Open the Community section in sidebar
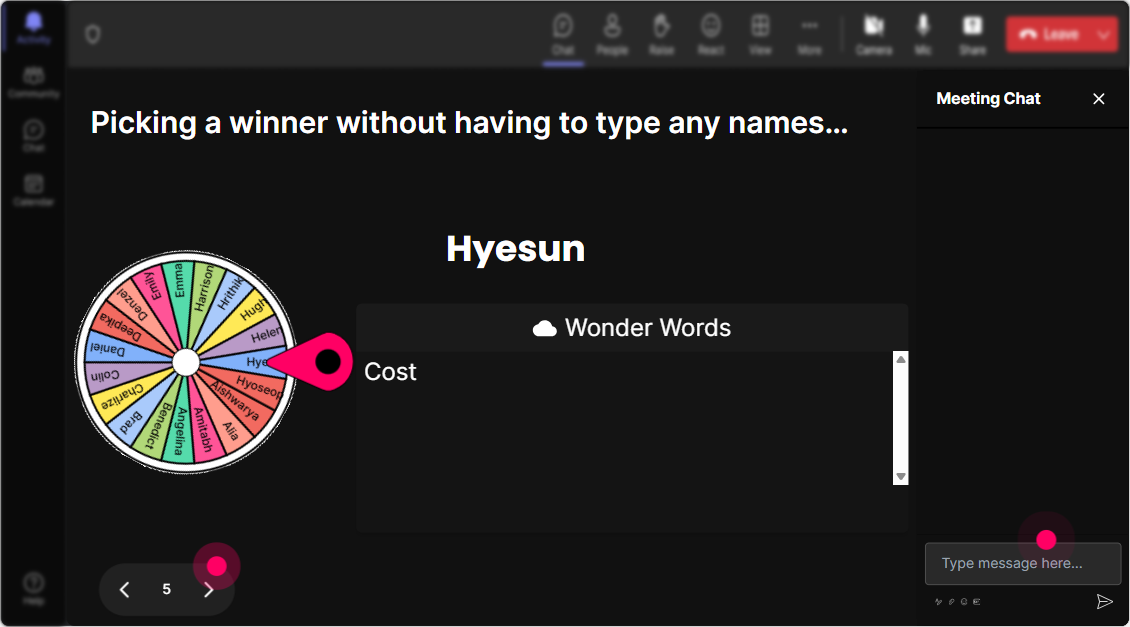Viewport: 1130px width, 627px height. coord(33,81)
